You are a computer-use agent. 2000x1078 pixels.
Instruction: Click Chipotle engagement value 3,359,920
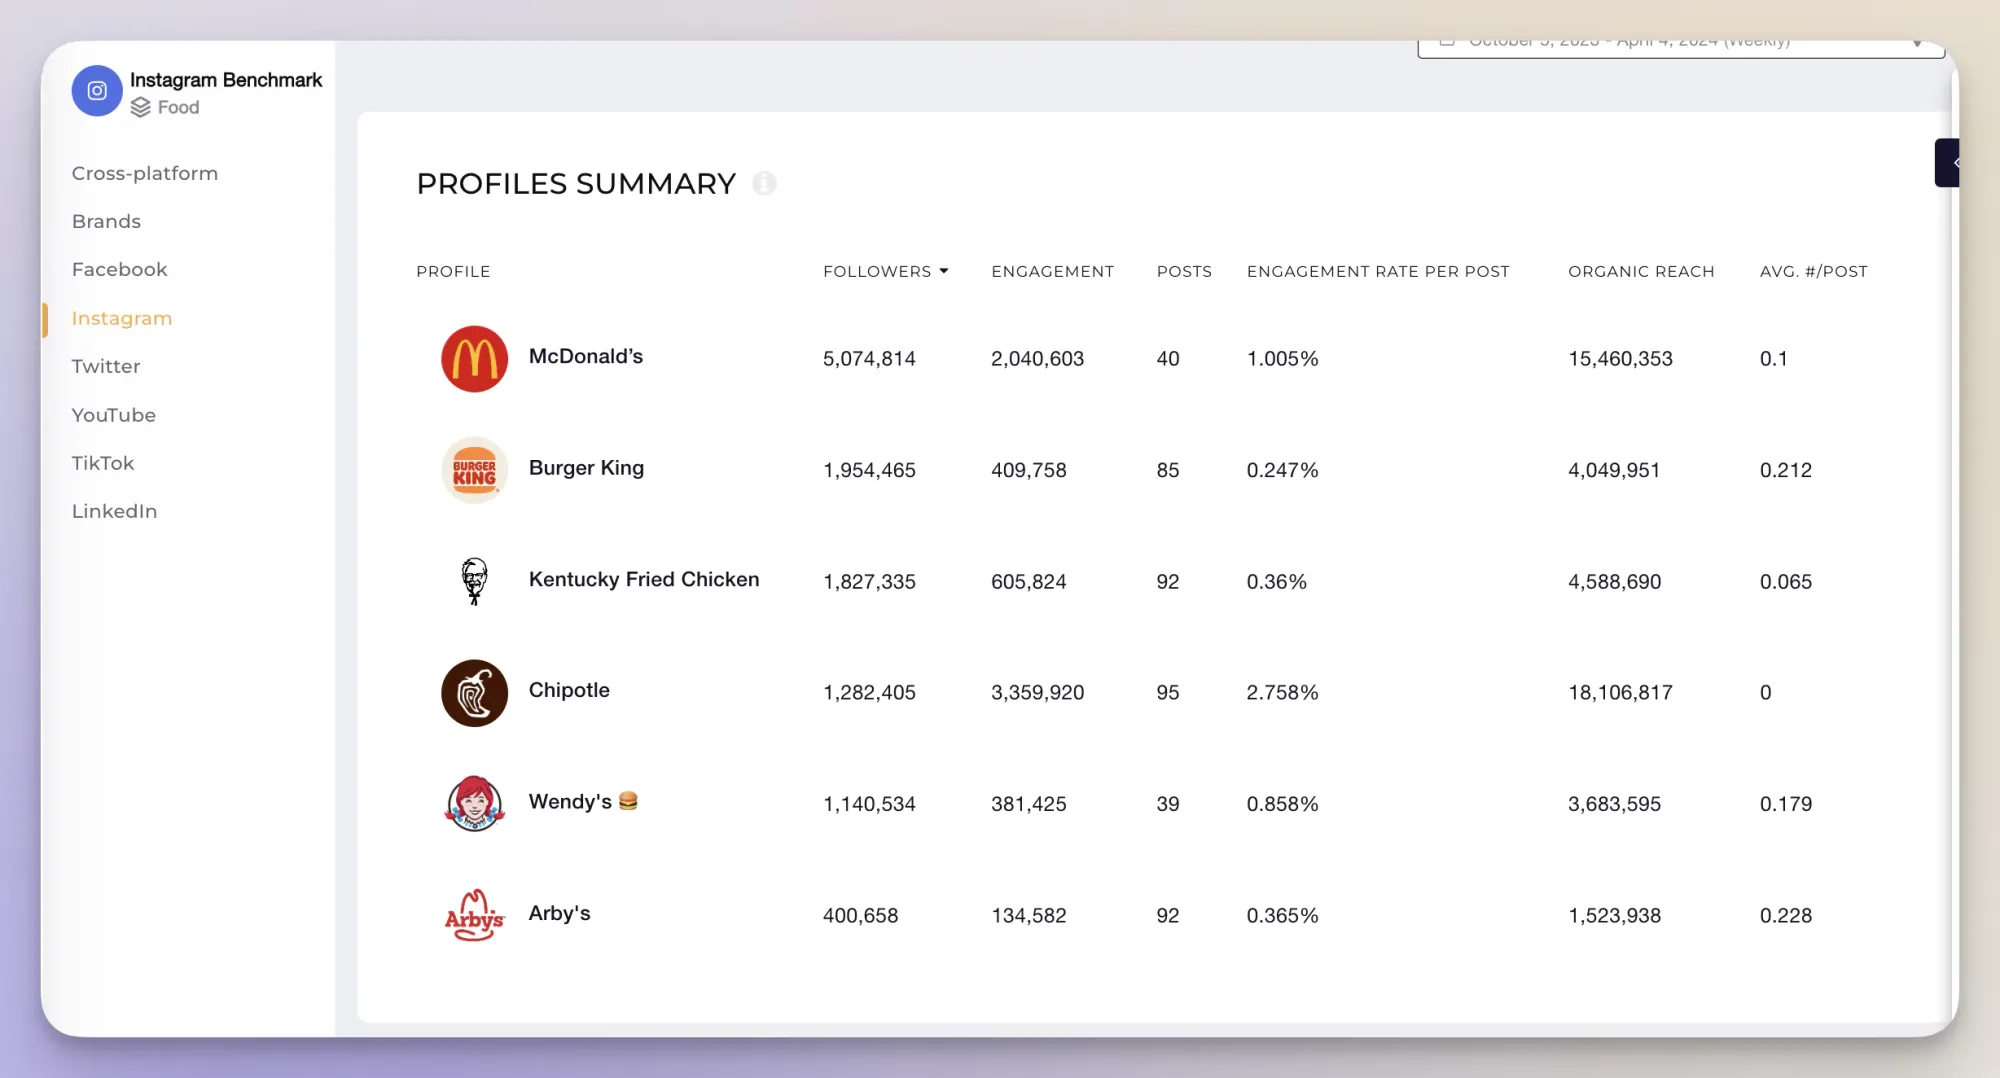(1037, 692)
